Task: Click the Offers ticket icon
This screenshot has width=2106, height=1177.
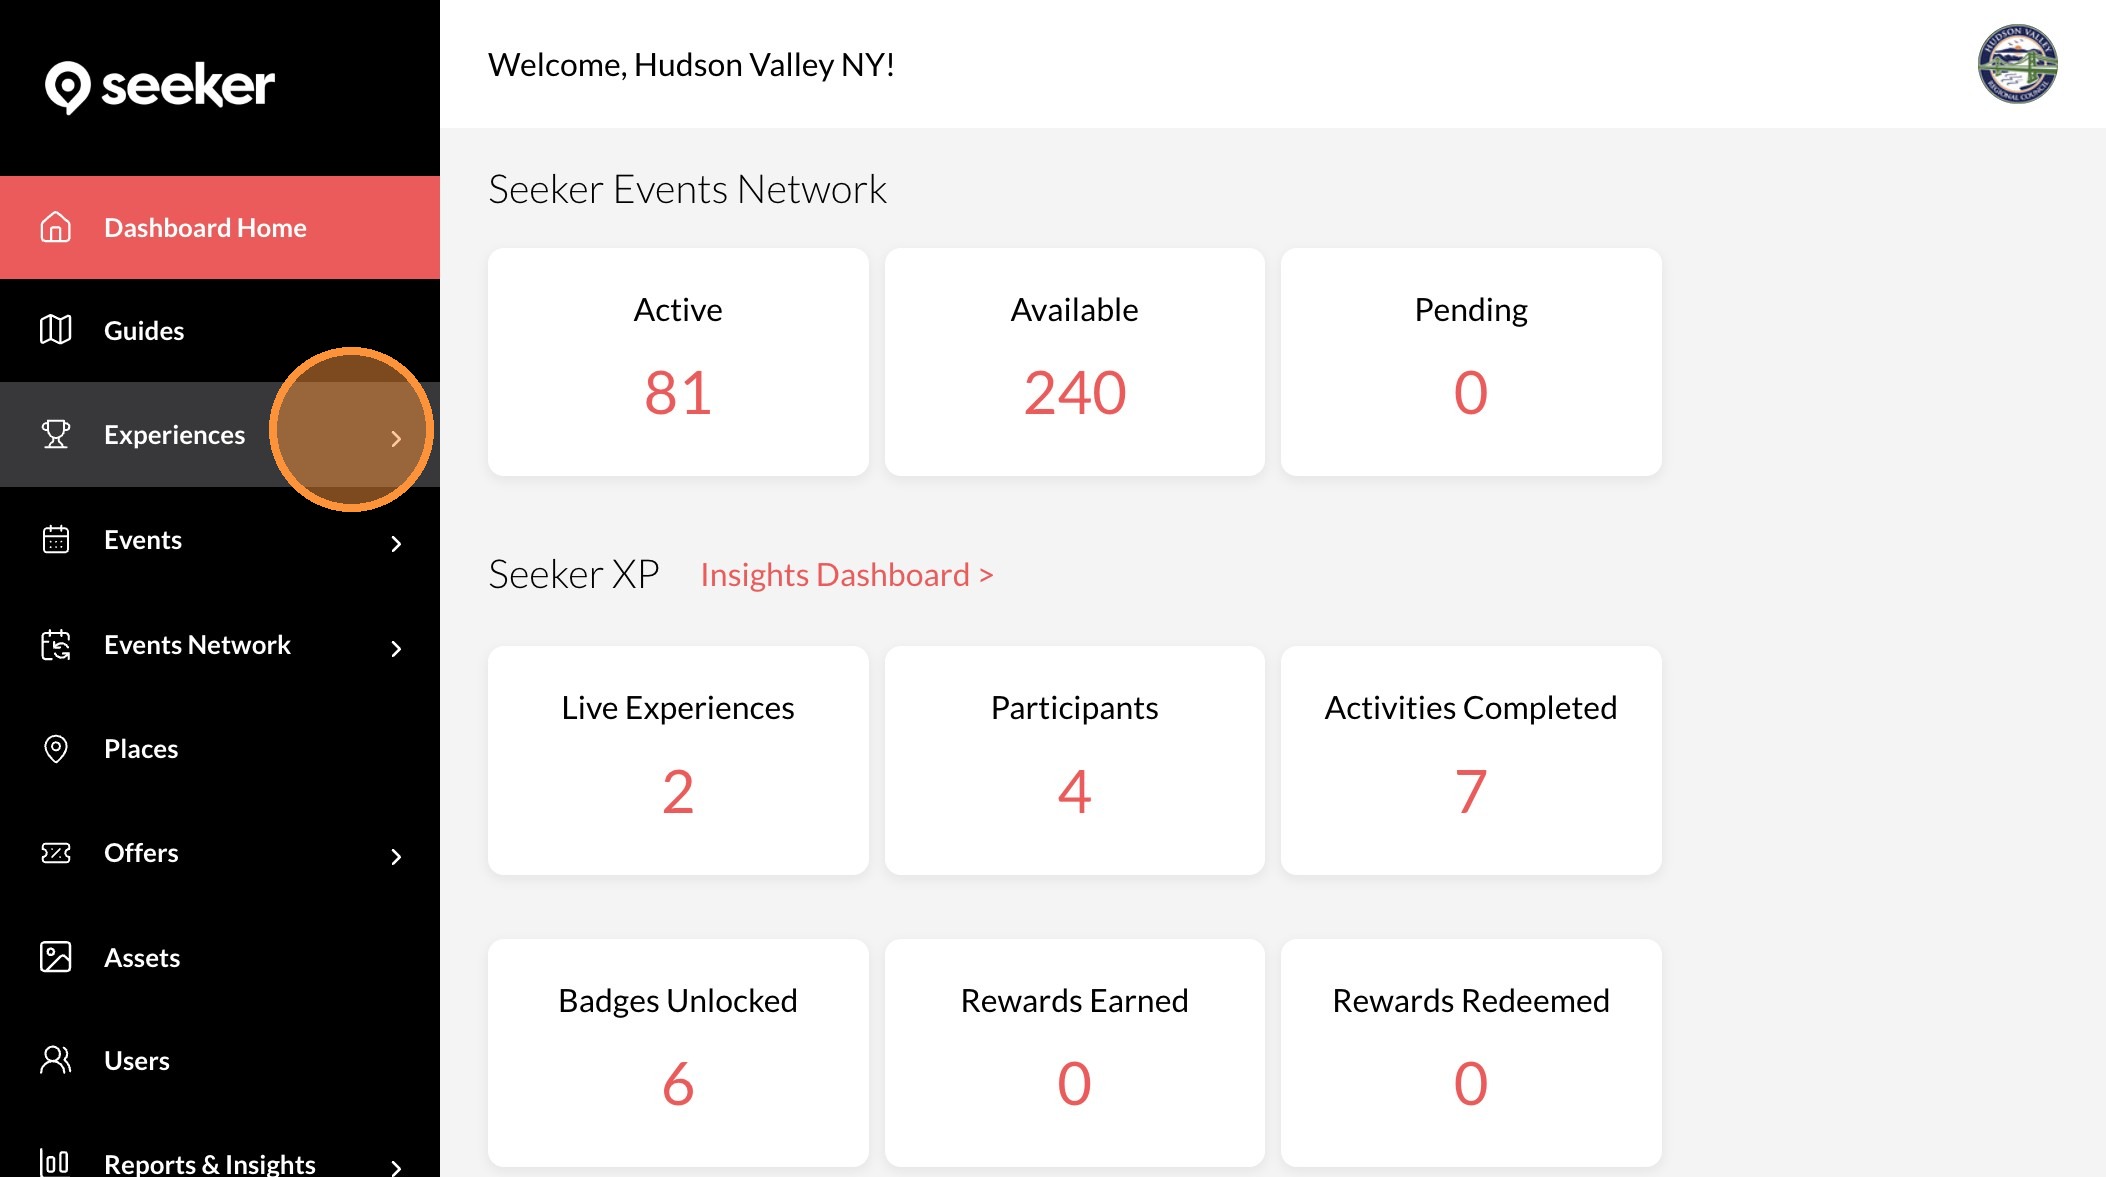Action: pyautogui.click(x=56, y=853)
